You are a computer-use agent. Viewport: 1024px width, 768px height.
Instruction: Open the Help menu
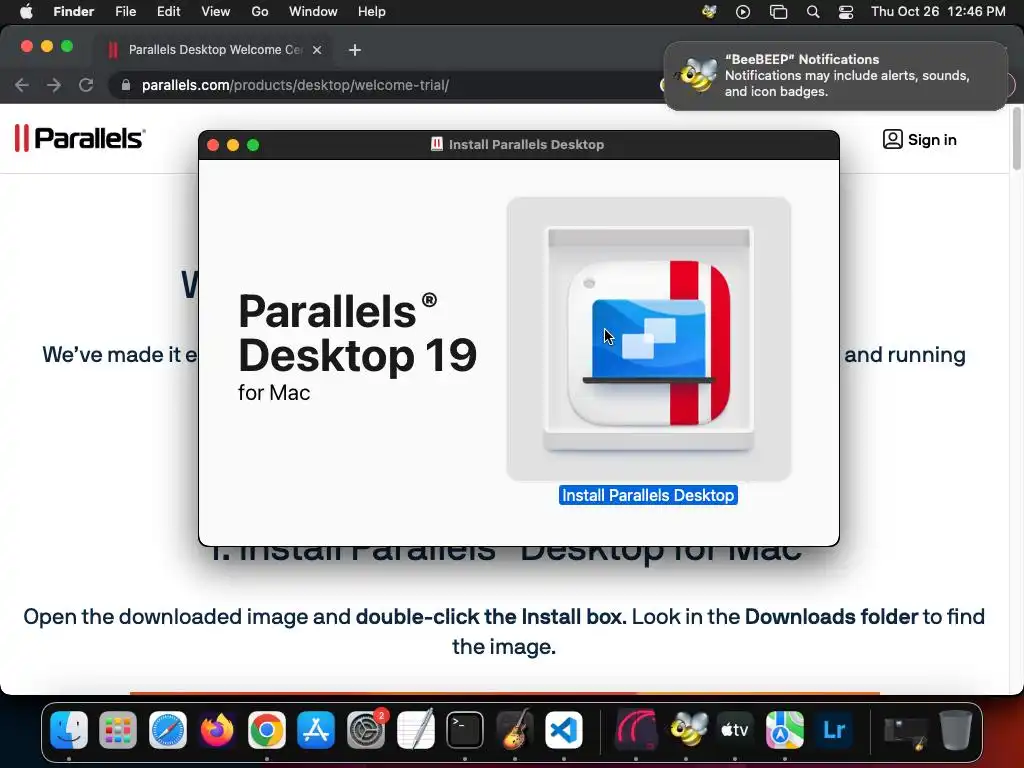(372, 12)
